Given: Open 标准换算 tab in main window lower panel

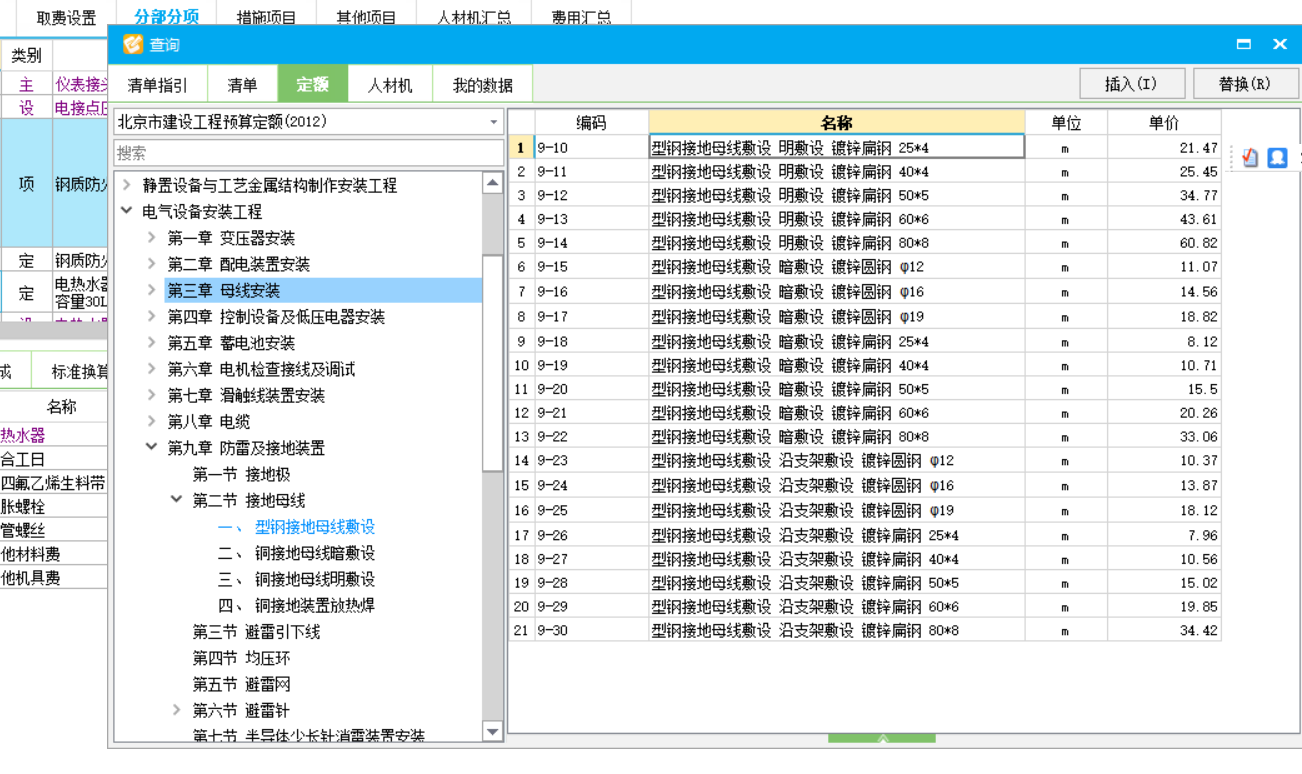Looking at the screenshot, I should [79, 372].
